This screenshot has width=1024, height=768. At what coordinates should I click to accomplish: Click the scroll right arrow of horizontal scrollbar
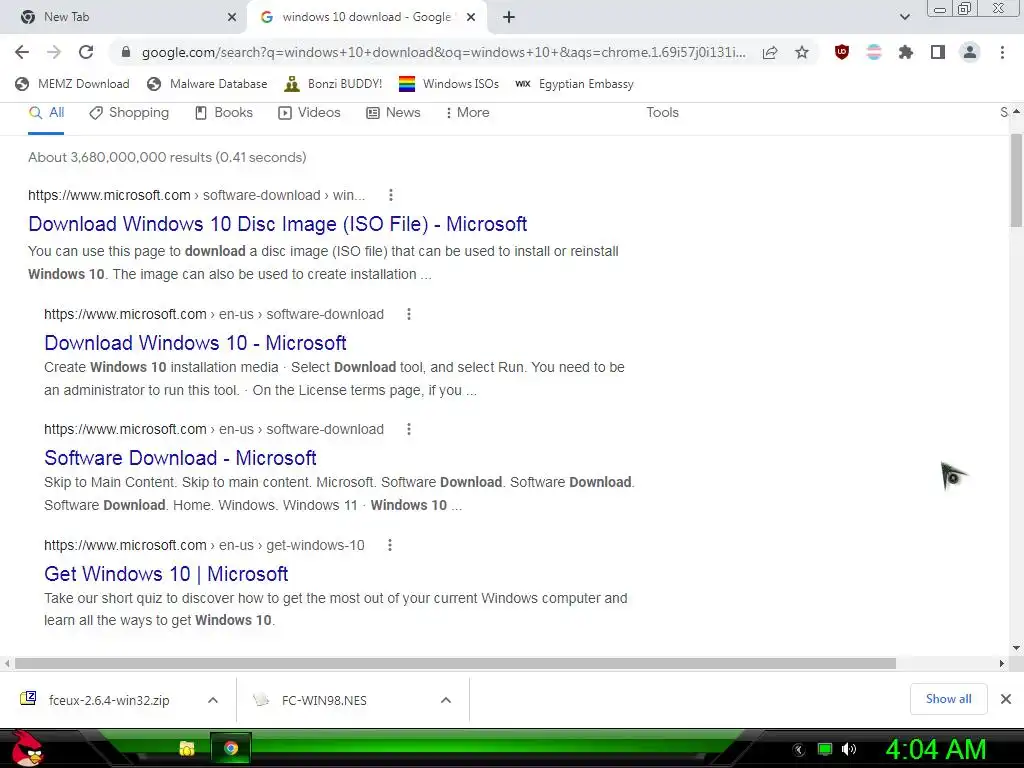pyautogui.click(x=1001, y=664)
